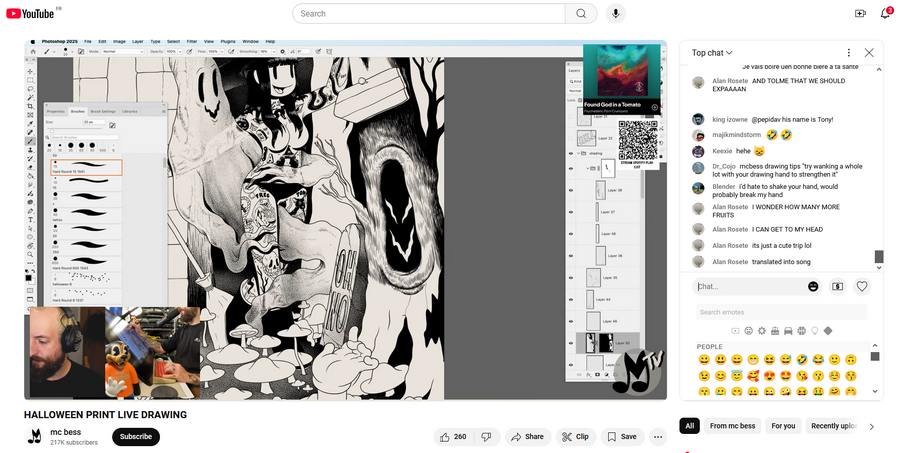
Task: Open more actions menu beside Save
Action: [658, 437]
